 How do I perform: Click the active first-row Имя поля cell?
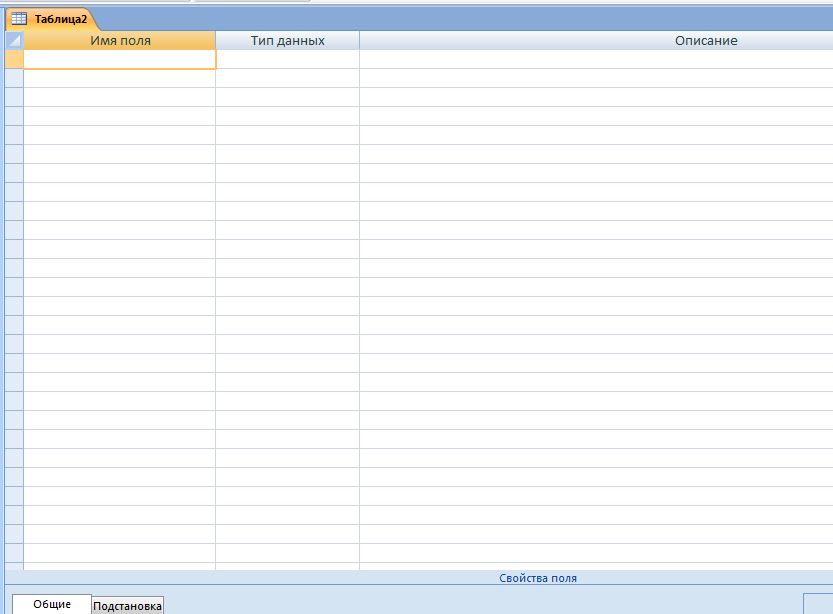pos(120,59)
